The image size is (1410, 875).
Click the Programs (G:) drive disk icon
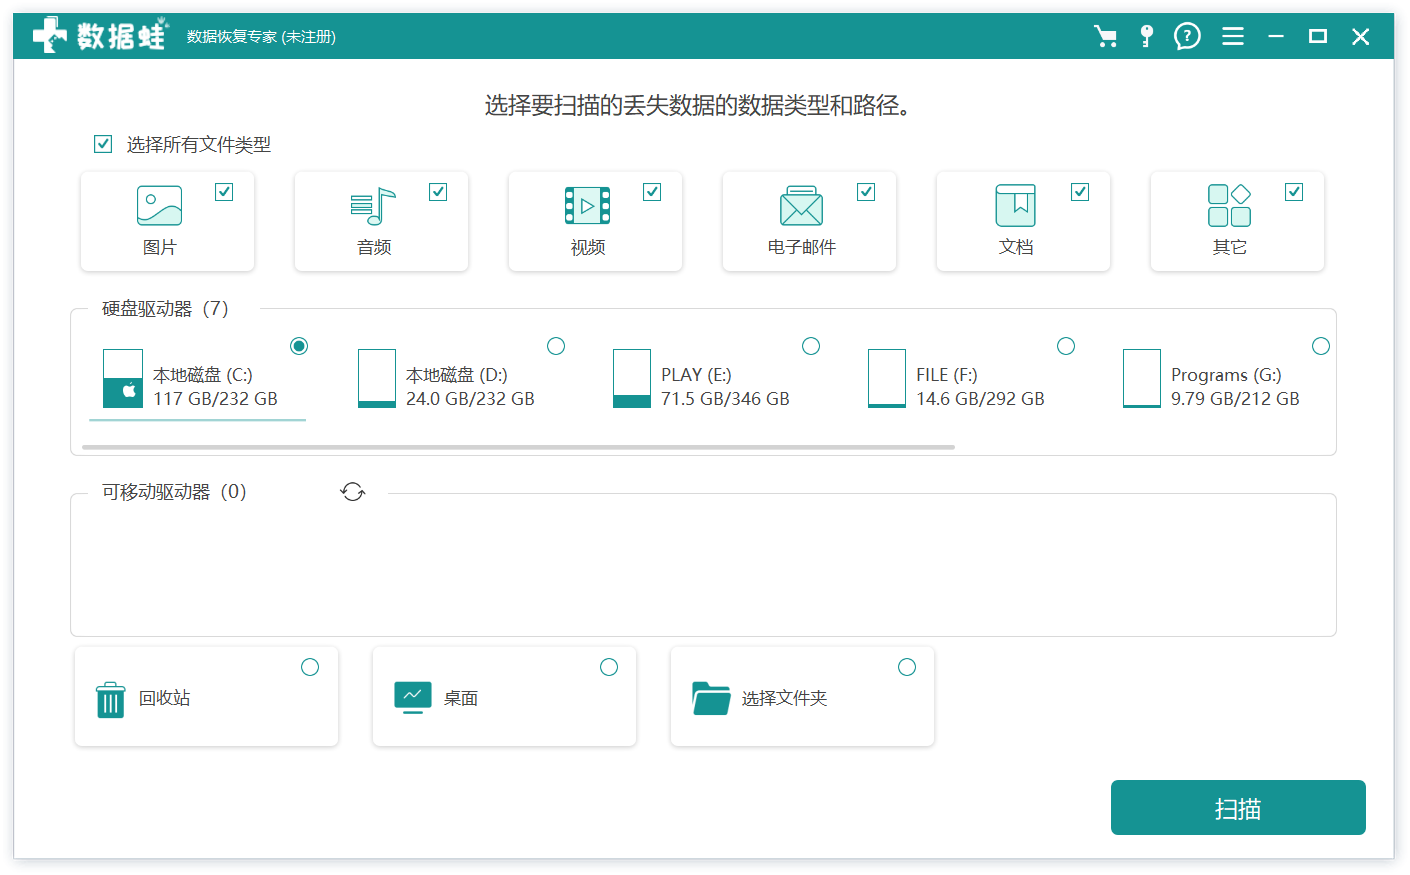tap(1142, 379)
